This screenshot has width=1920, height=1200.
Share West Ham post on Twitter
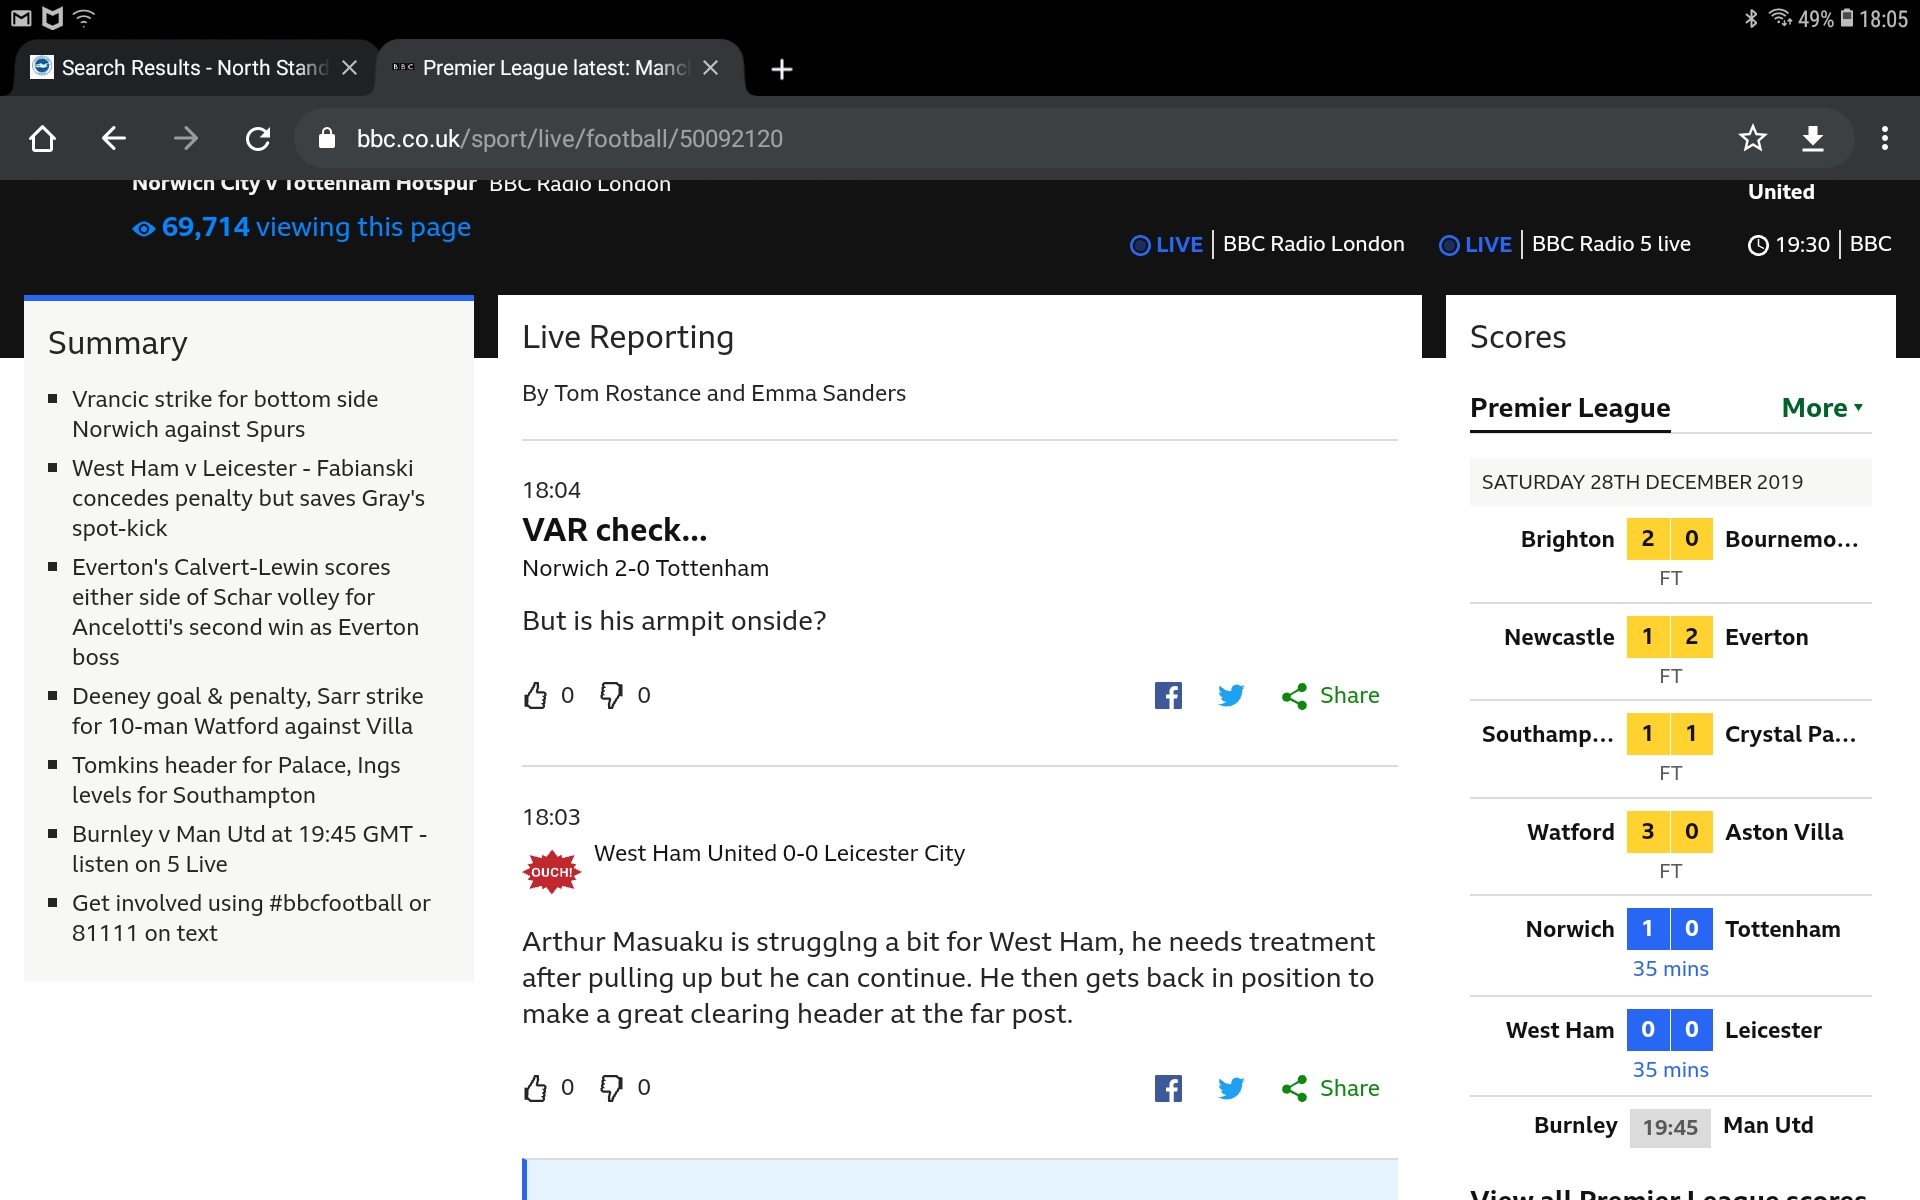pyautogui.click(x=1231, y=1088)
